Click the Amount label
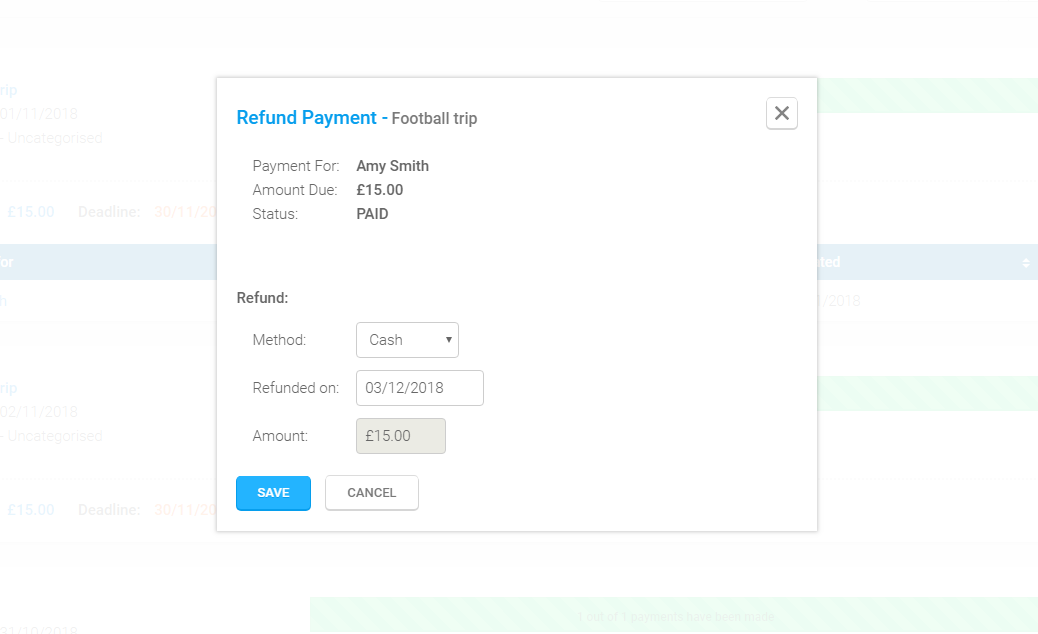 coord(280,436)
